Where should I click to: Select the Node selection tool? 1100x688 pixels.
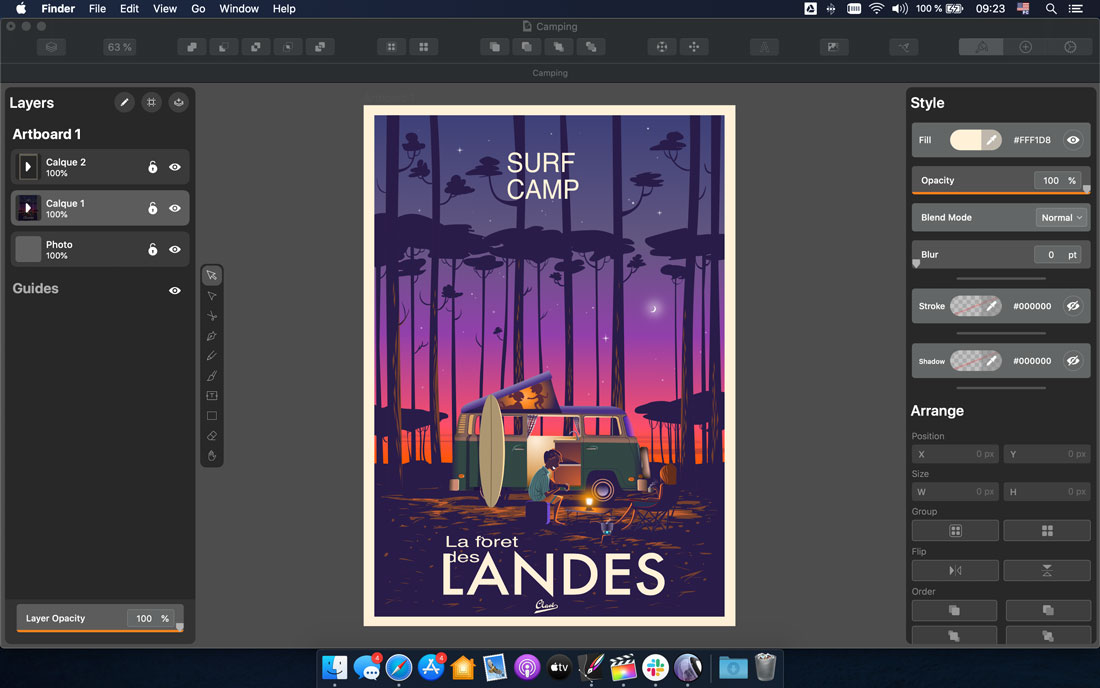212,295
